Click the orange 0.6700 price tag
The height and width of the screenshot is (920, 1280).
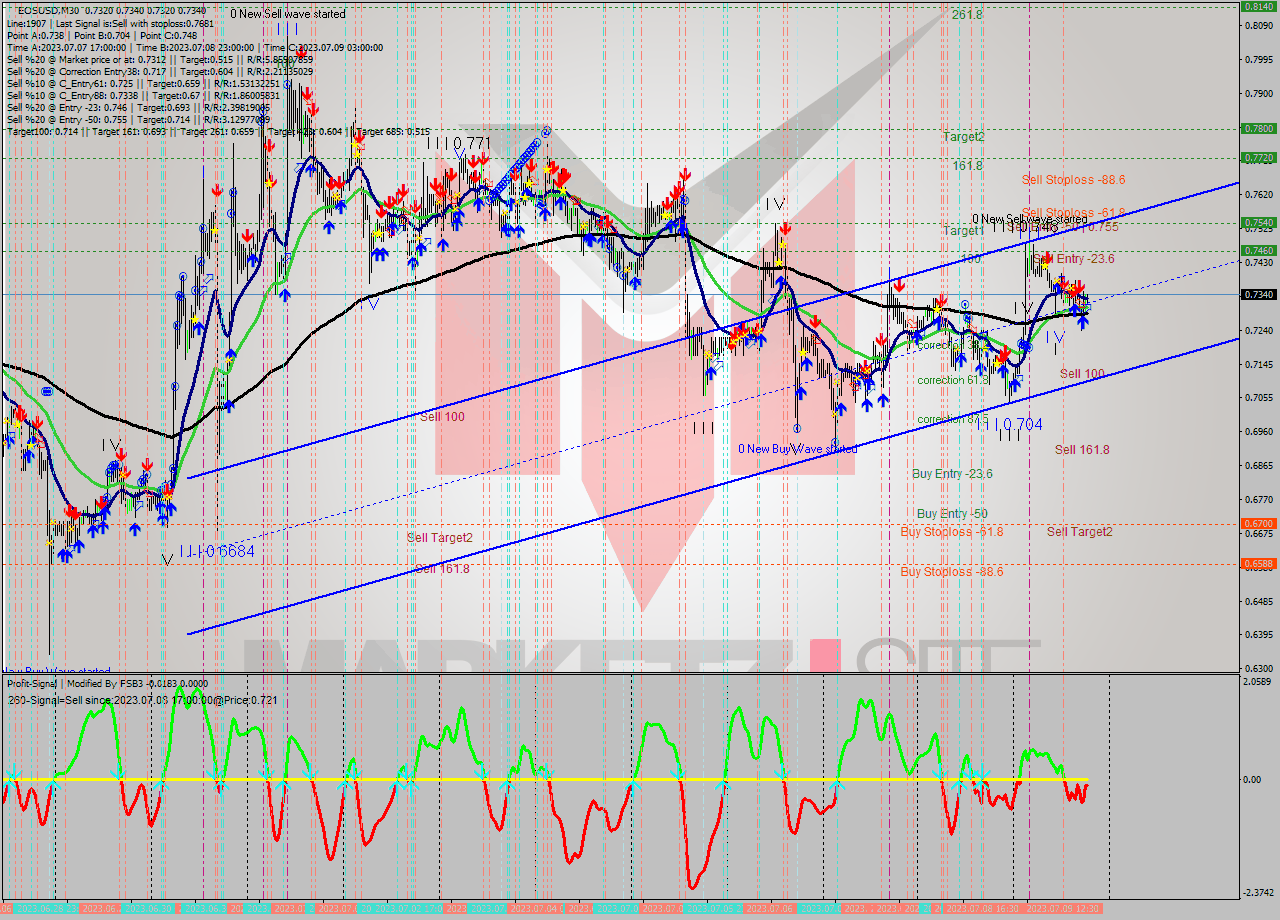[1257, 523]
